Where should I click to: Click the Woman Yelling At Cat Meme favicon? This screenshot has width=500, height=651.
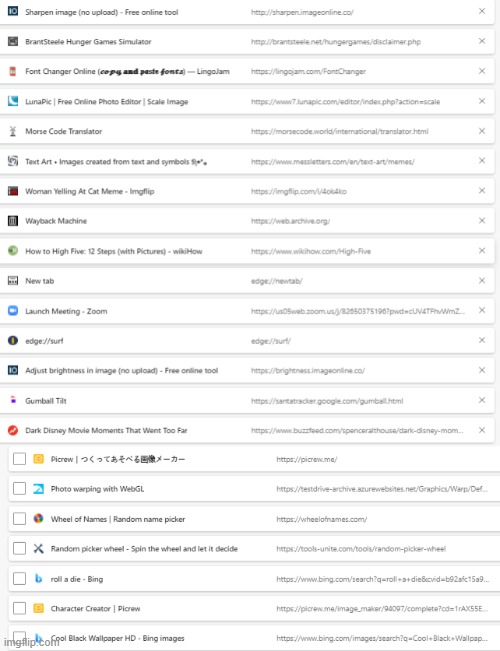tap(13, 191)
